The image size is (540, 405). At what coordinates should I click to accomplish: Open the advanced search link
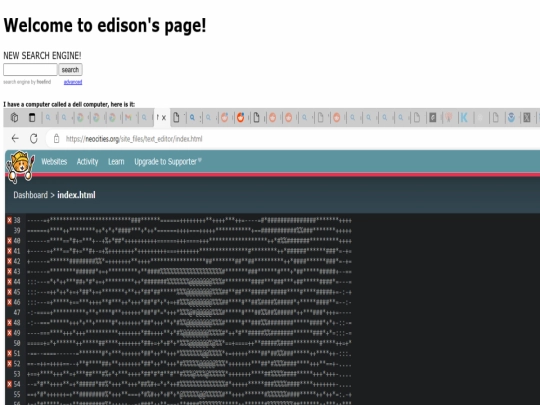point(73,82)
